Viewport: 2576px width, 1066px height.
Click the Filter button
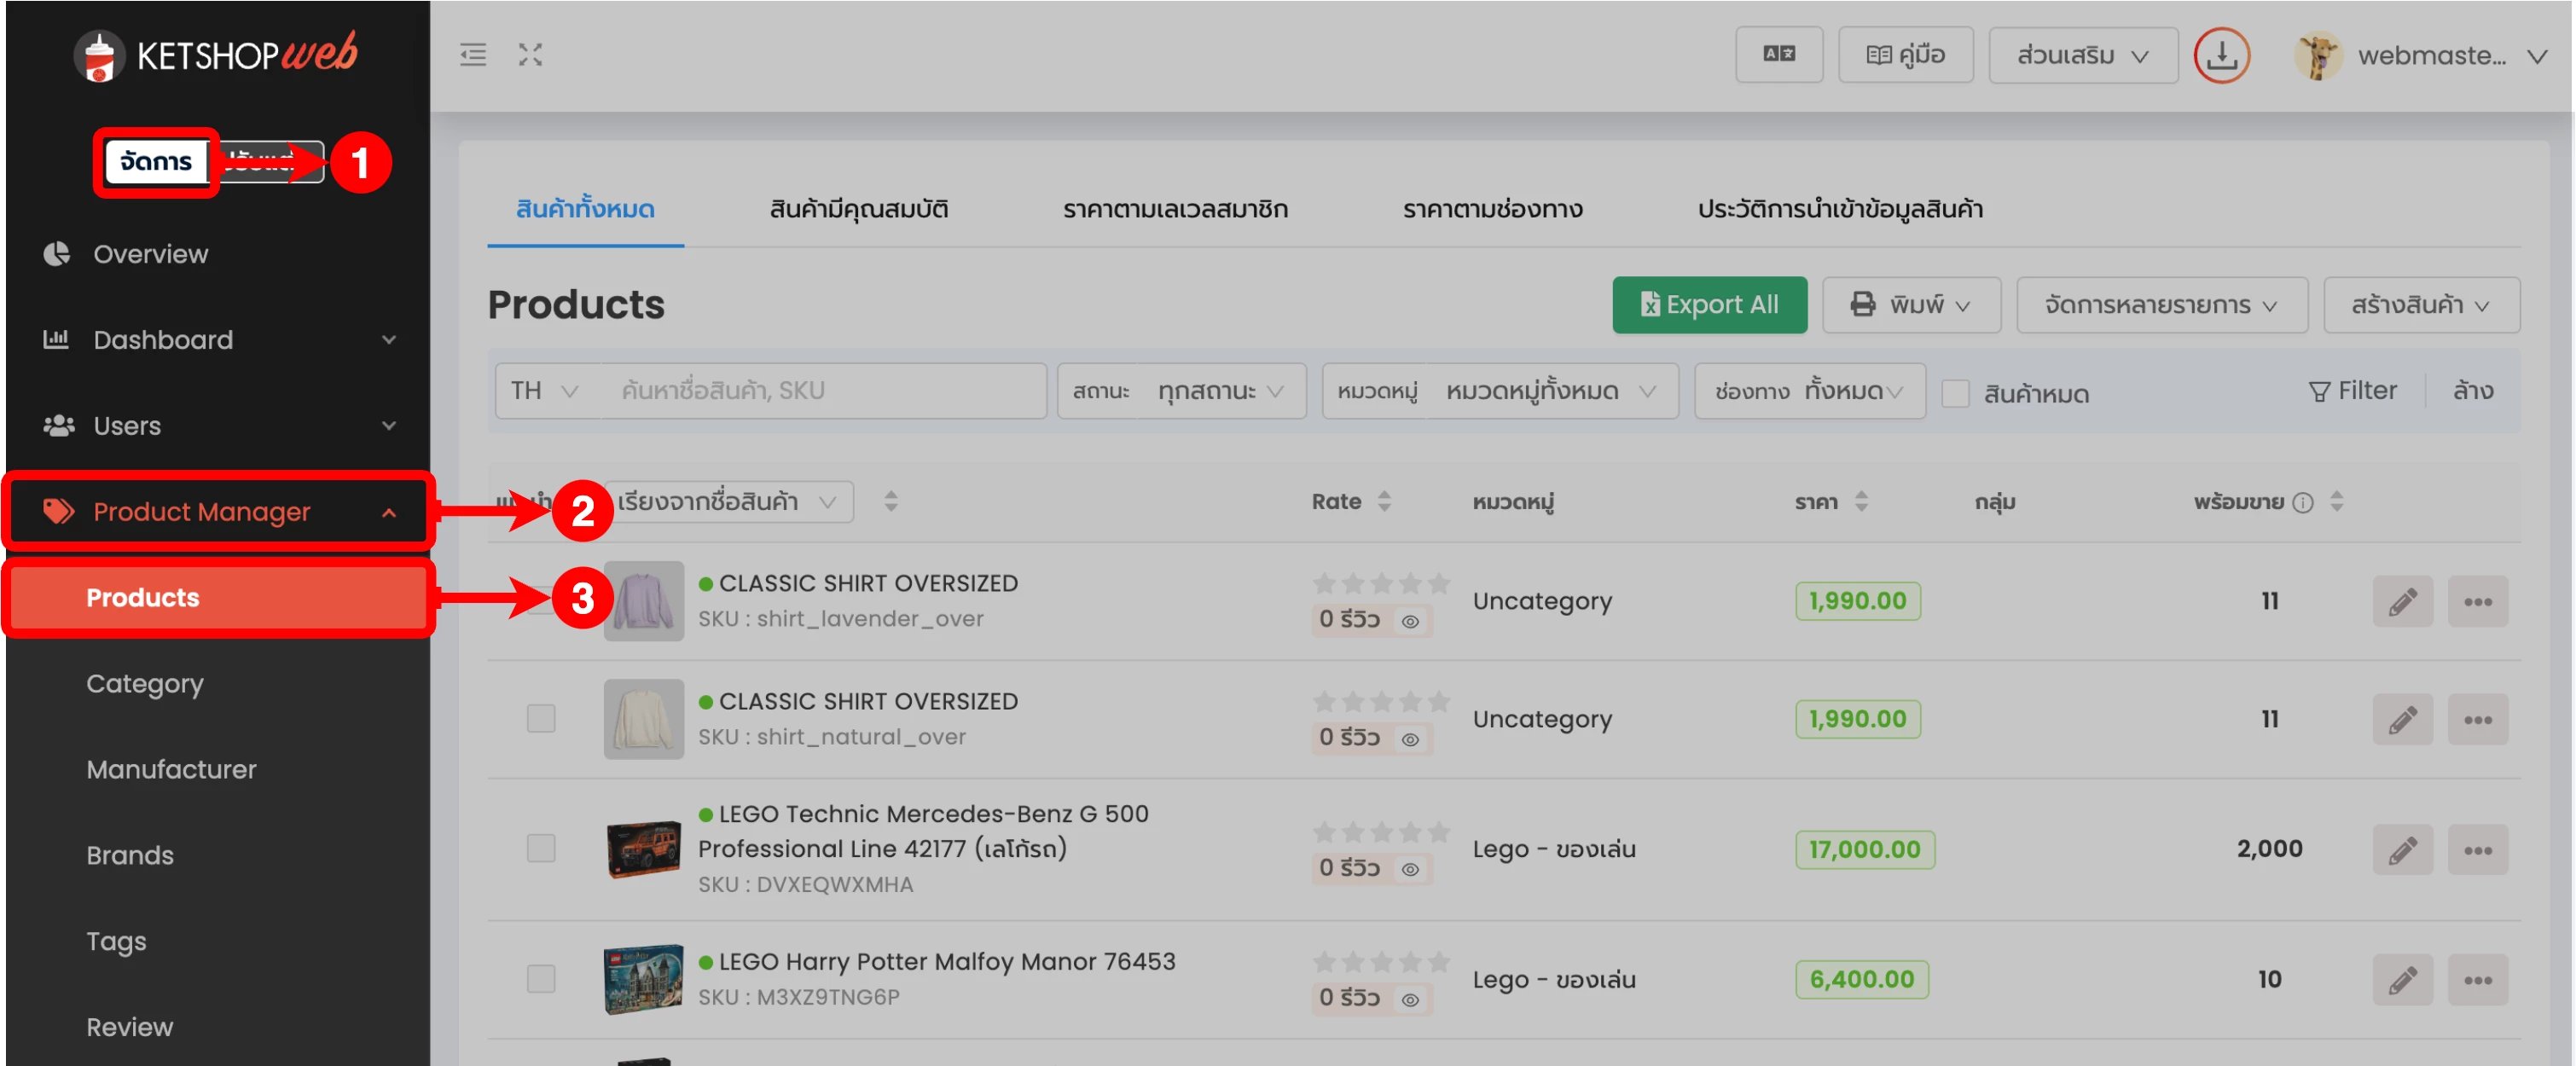point(2352,391)
